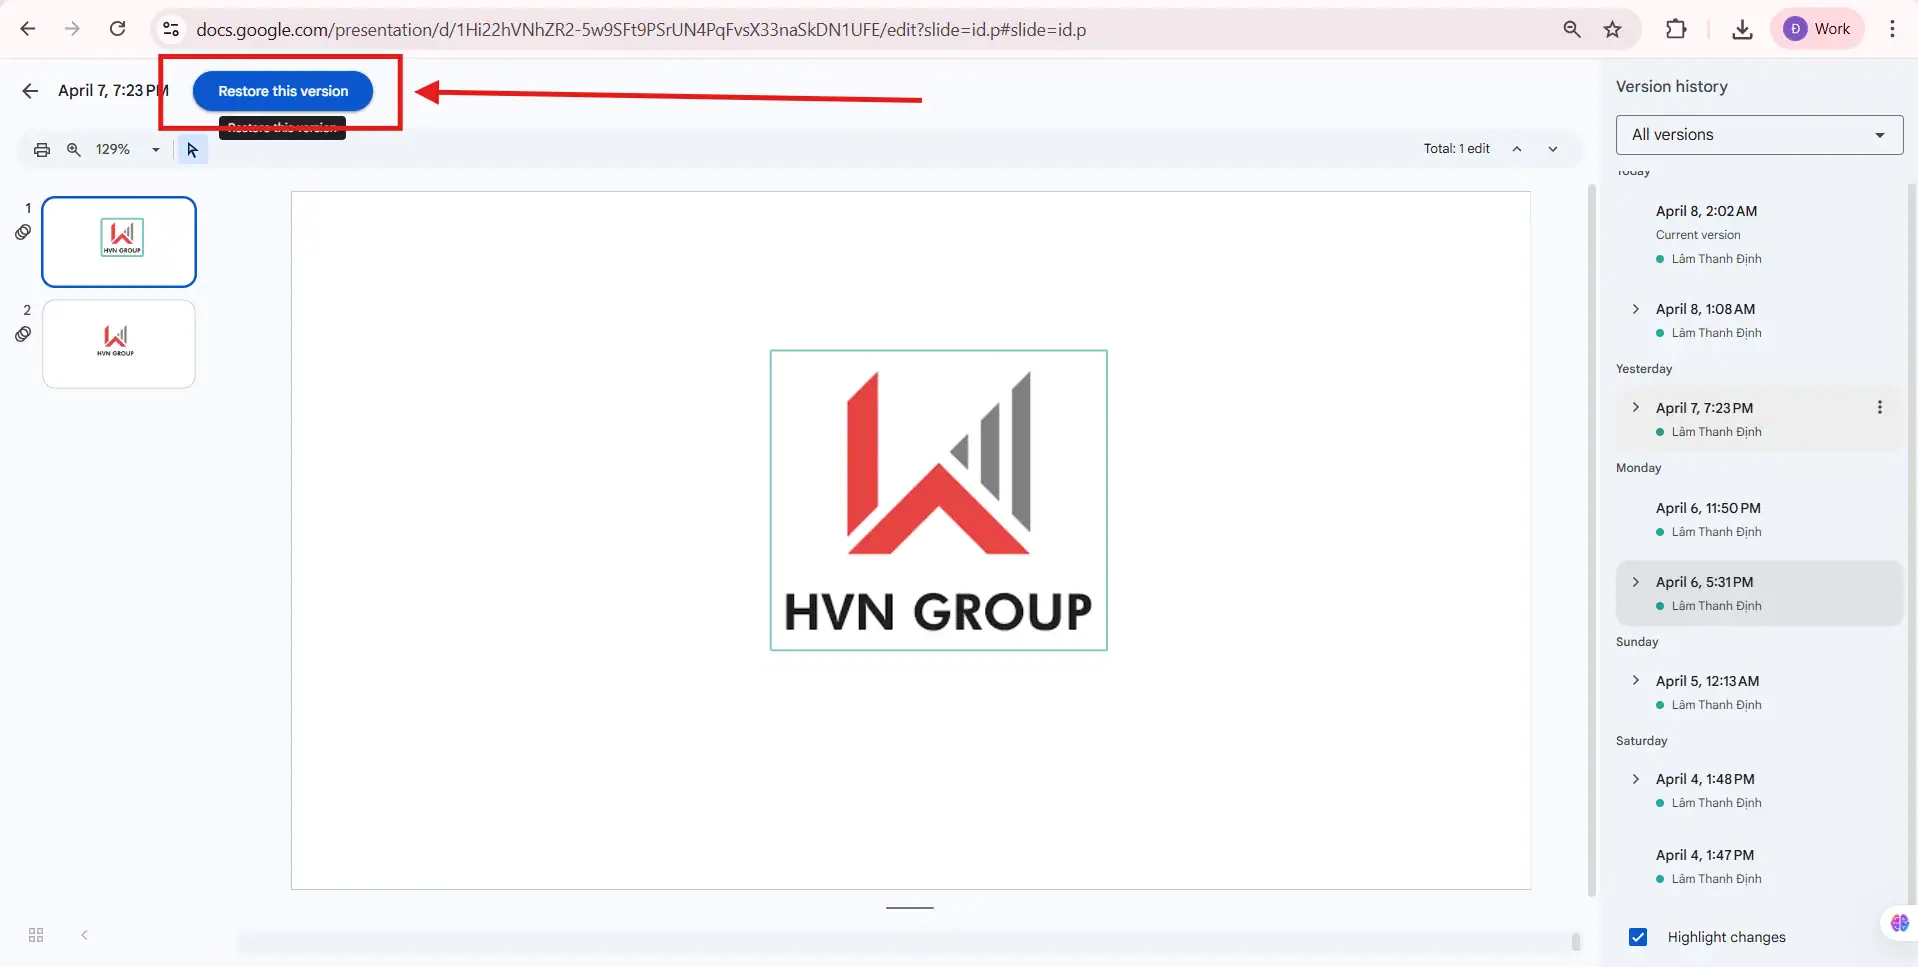Image resolution: width=1918 pixels, height=967 pixels.
Task: Click the back arrow beside April 7 title
Action: click(x=30, y=91)
